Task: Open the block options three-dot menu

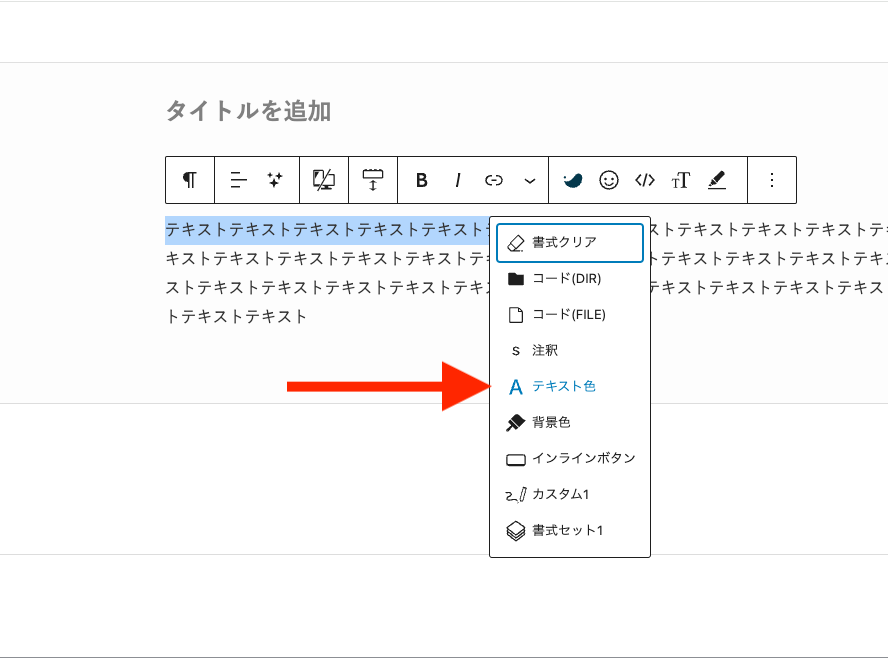Action: coord(771,180)
